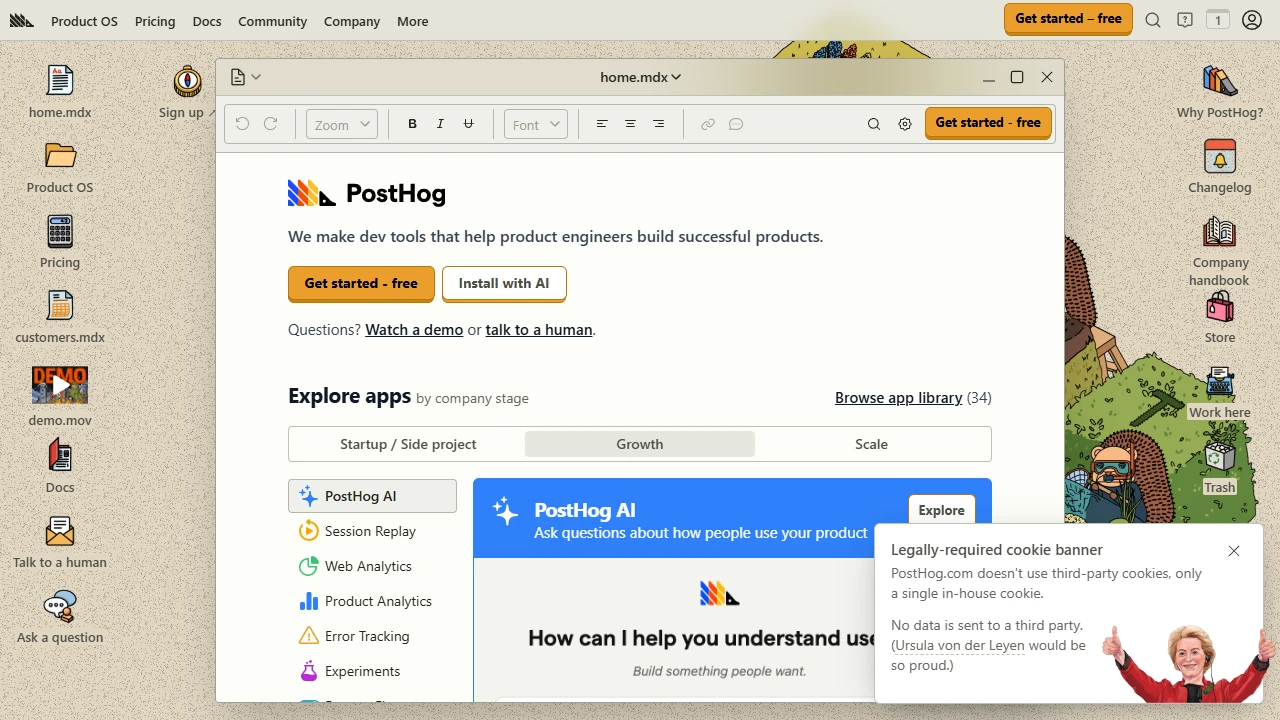
Task: Open the Font dropdown
Action: 535,124
